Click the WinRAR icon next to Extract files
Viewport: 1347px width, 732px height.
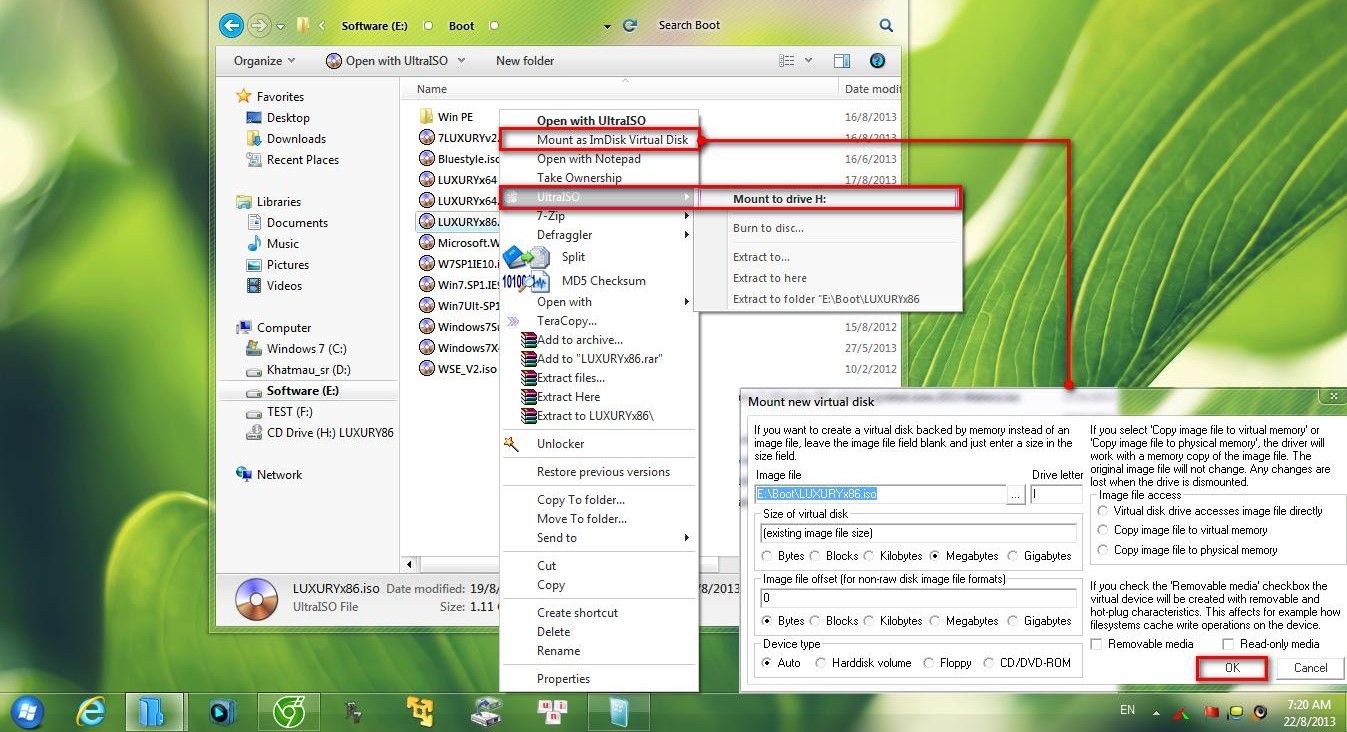[x=529, y=378]
